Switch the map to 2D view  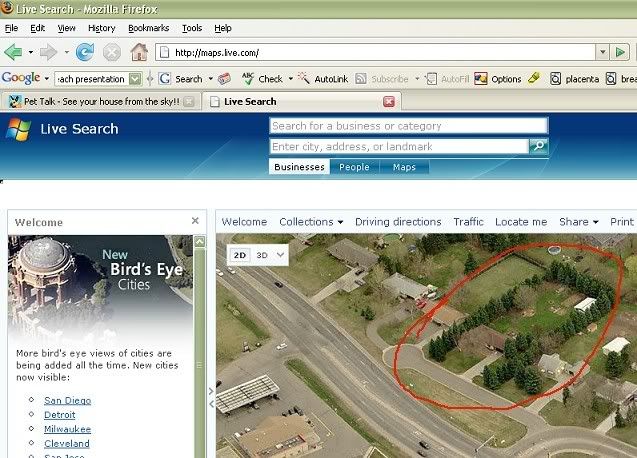[x=239, y=255]
